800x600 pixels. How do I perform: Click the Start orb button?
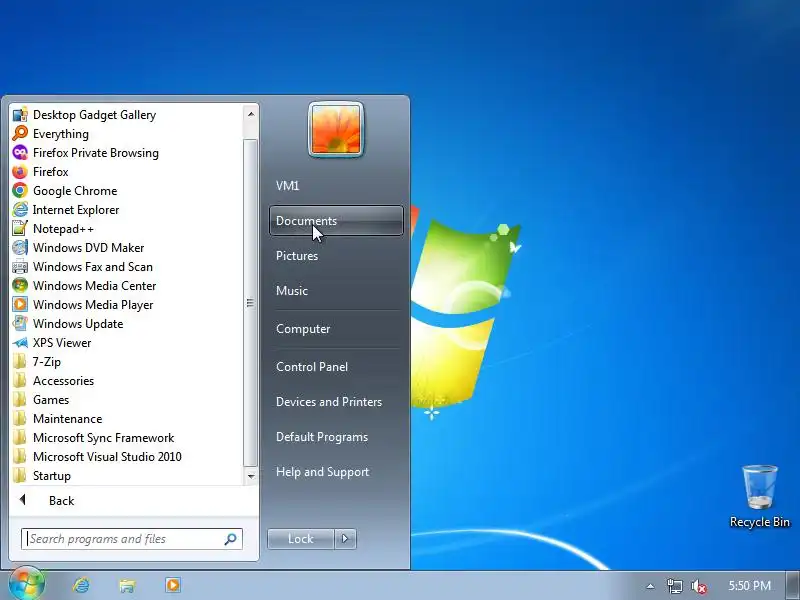(26, 584)
